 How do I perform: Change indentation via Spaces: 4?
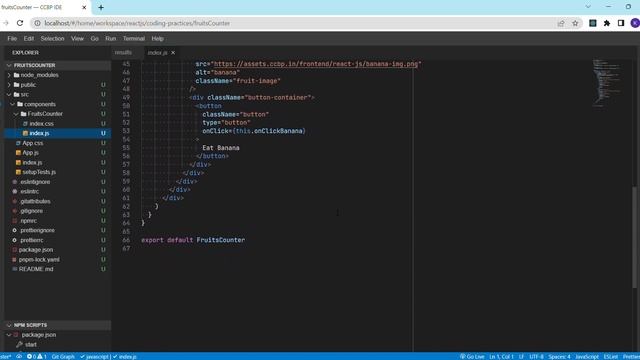[x=559, y=356]
